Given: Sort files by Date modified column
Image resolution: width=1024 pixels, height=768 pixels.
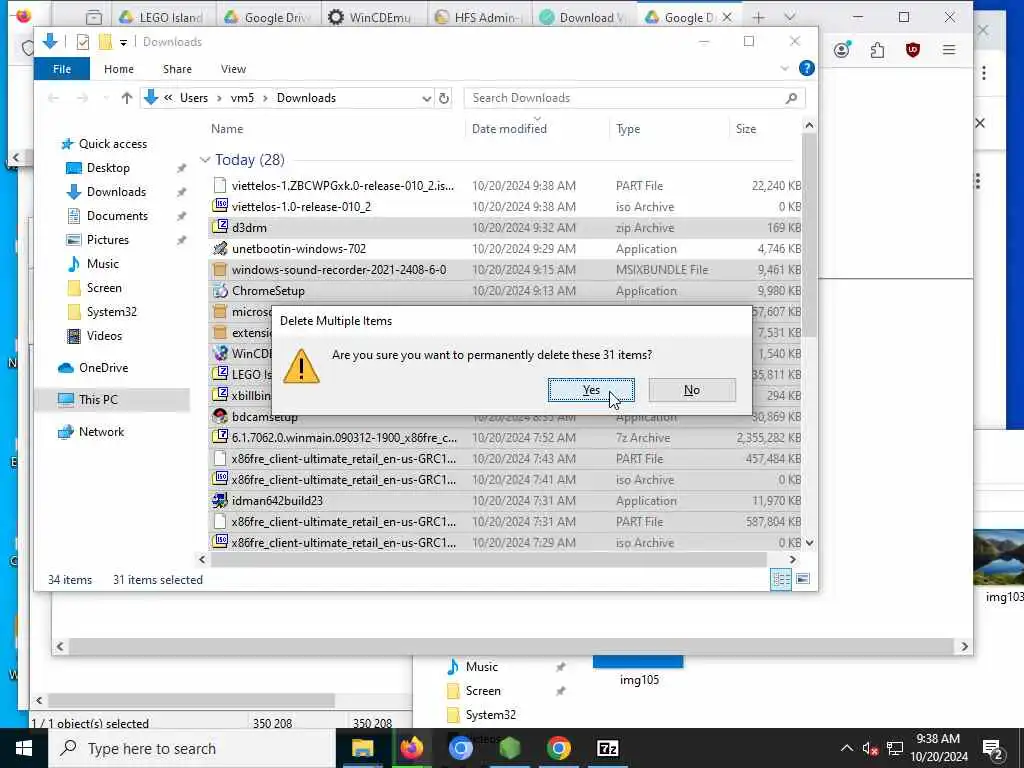Looking at the screenshot, I should coord(509,129).
